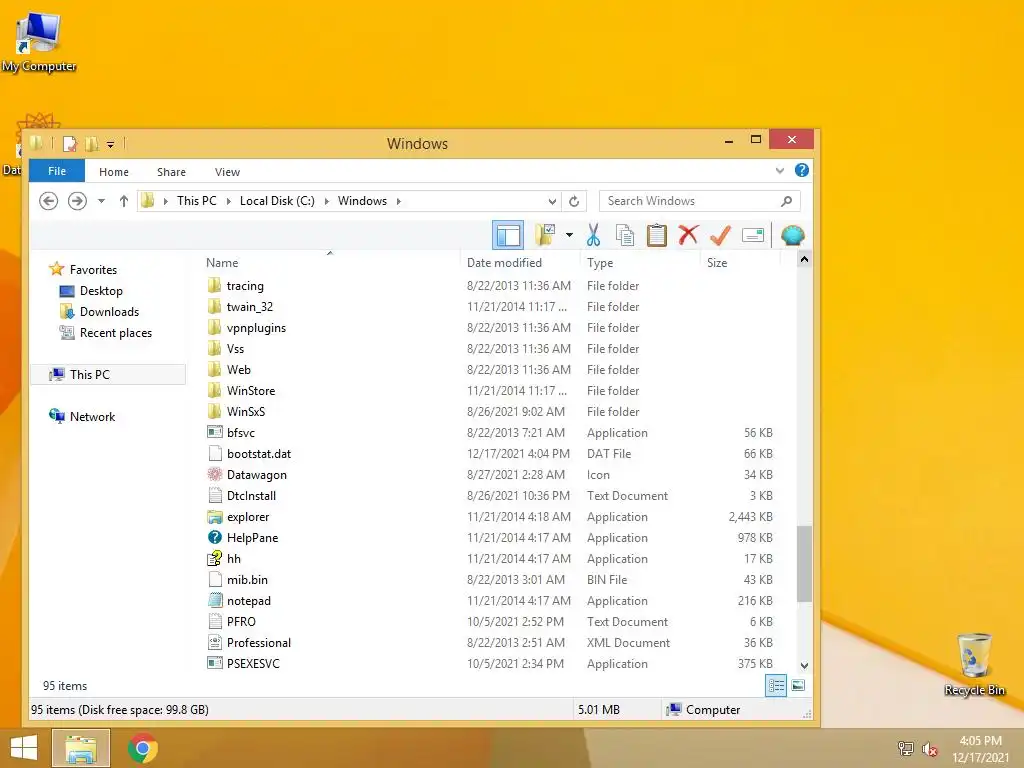The height and width of the screenshot is (768, 1024).
Task: Click Local Disk (C:) in address bar
Action: click(x=277, y=200)
